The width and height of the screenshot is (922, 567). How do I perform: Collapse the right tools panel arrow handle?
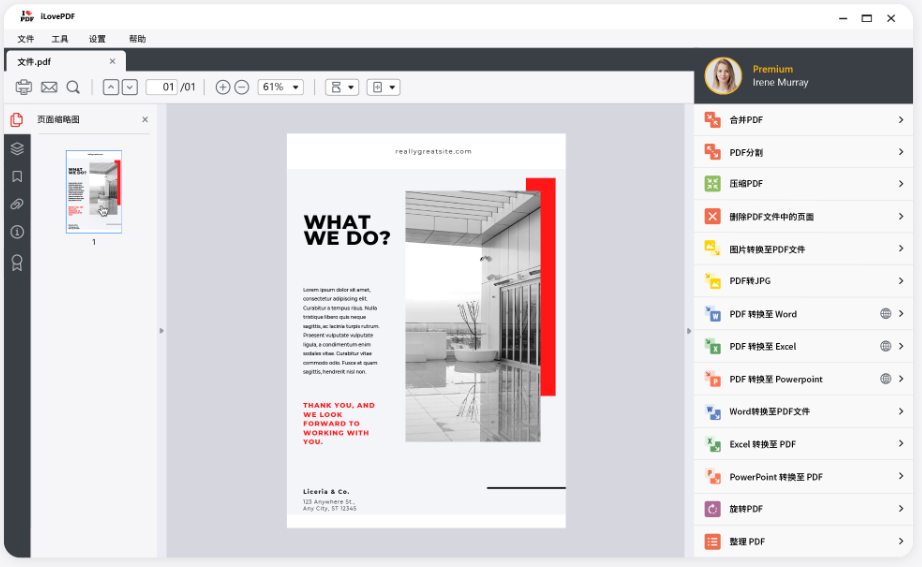[689, 331]
